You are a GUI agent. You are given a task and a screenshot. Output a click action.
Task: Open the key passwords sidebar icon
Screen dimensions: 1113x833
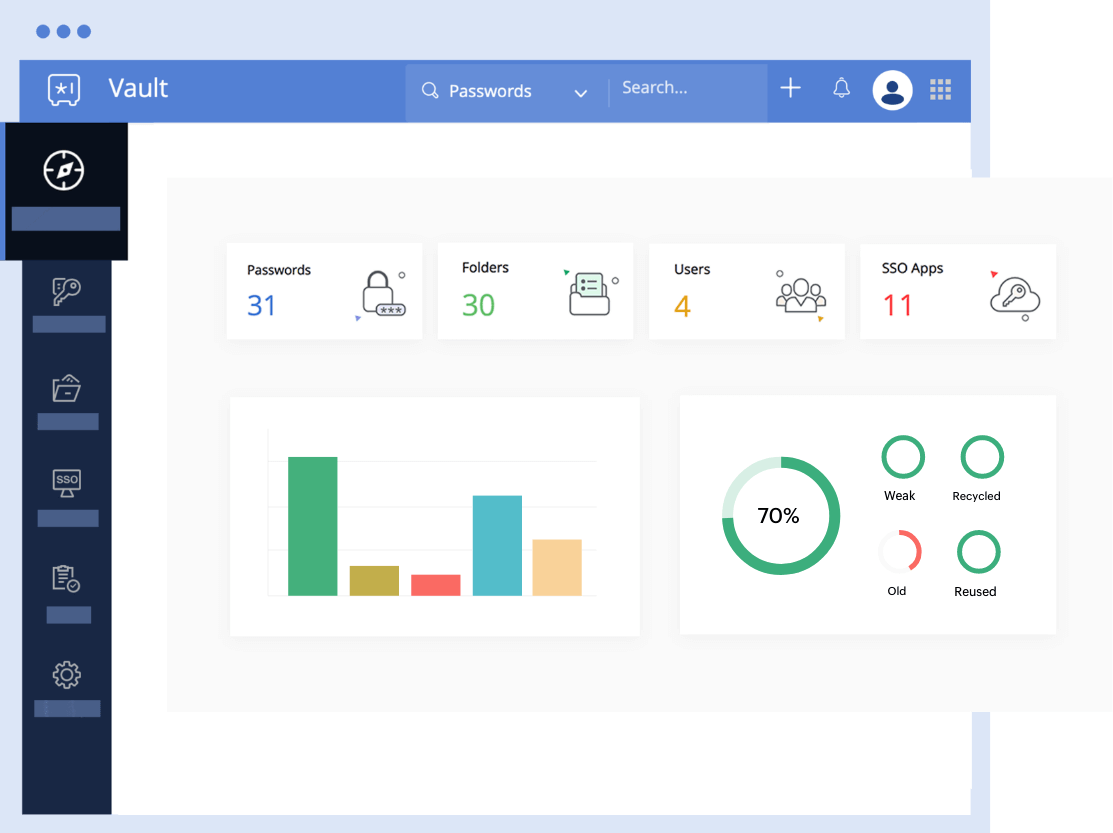66,292
